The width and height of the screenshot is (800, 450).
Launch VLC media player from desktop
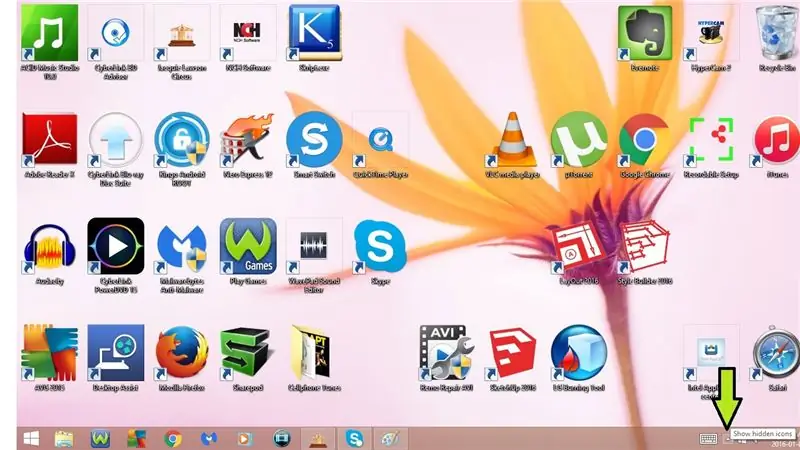(512, 140)
